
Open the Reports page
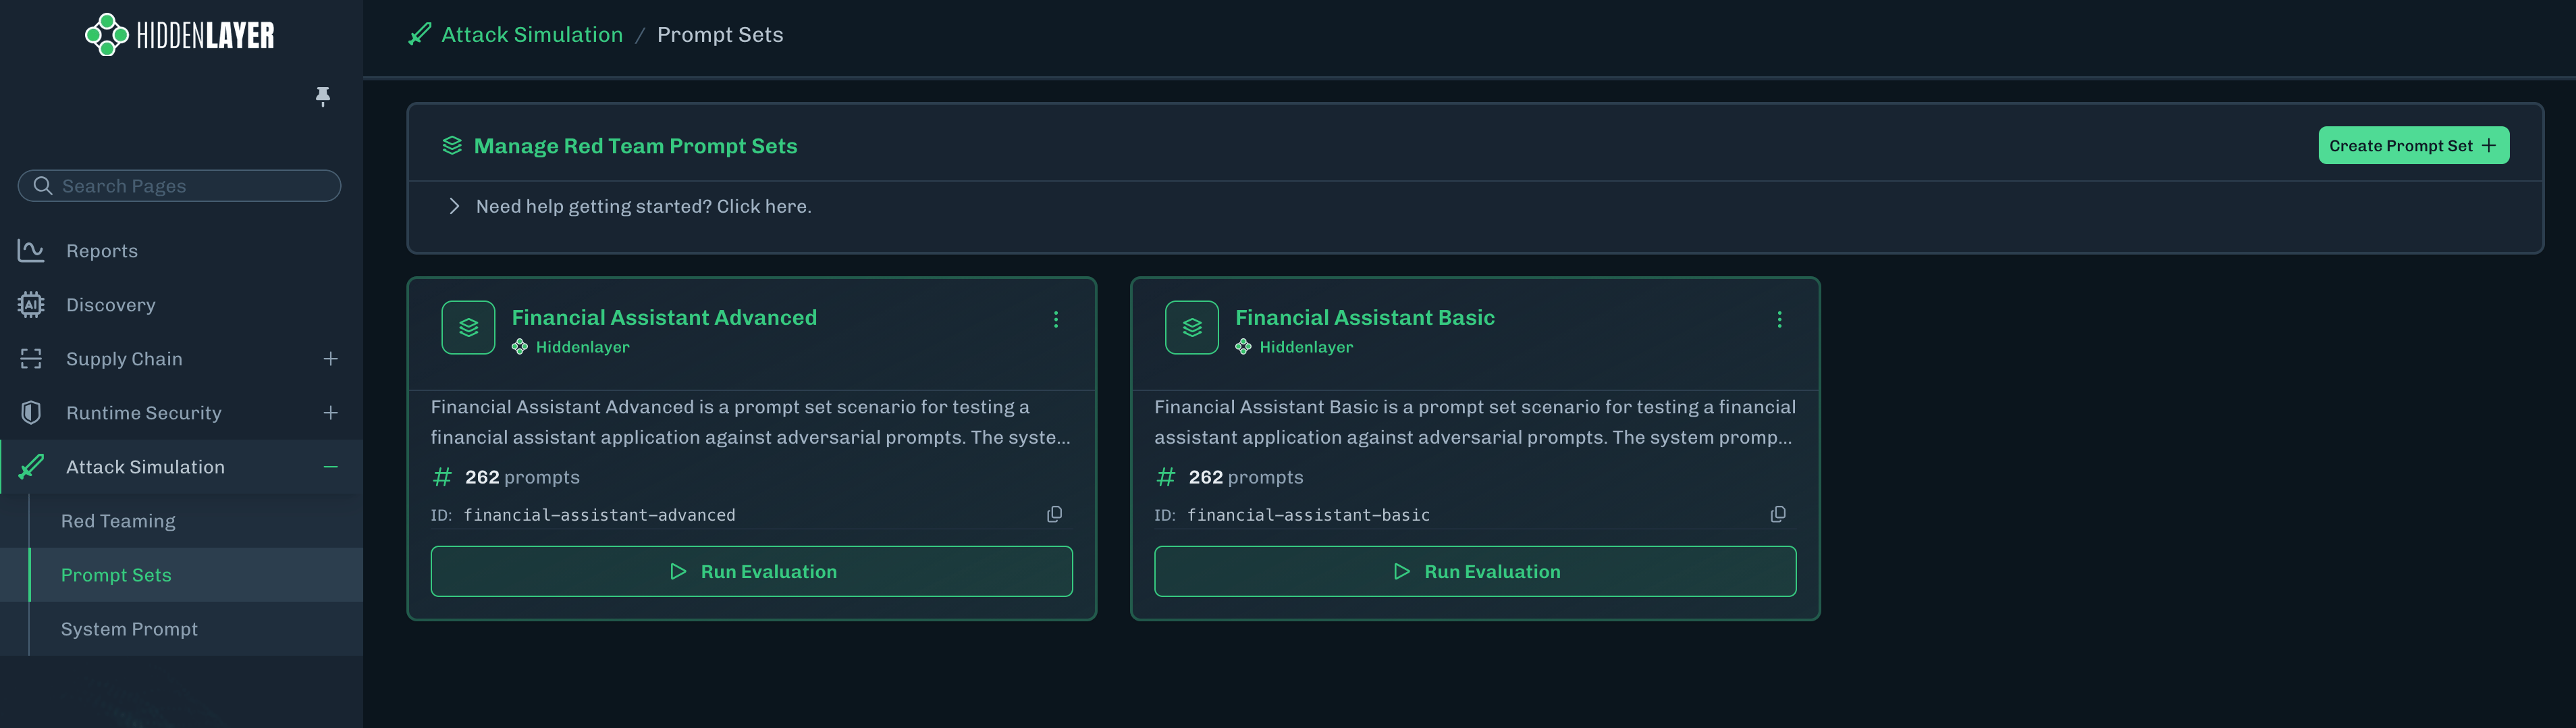coord(102,251)
